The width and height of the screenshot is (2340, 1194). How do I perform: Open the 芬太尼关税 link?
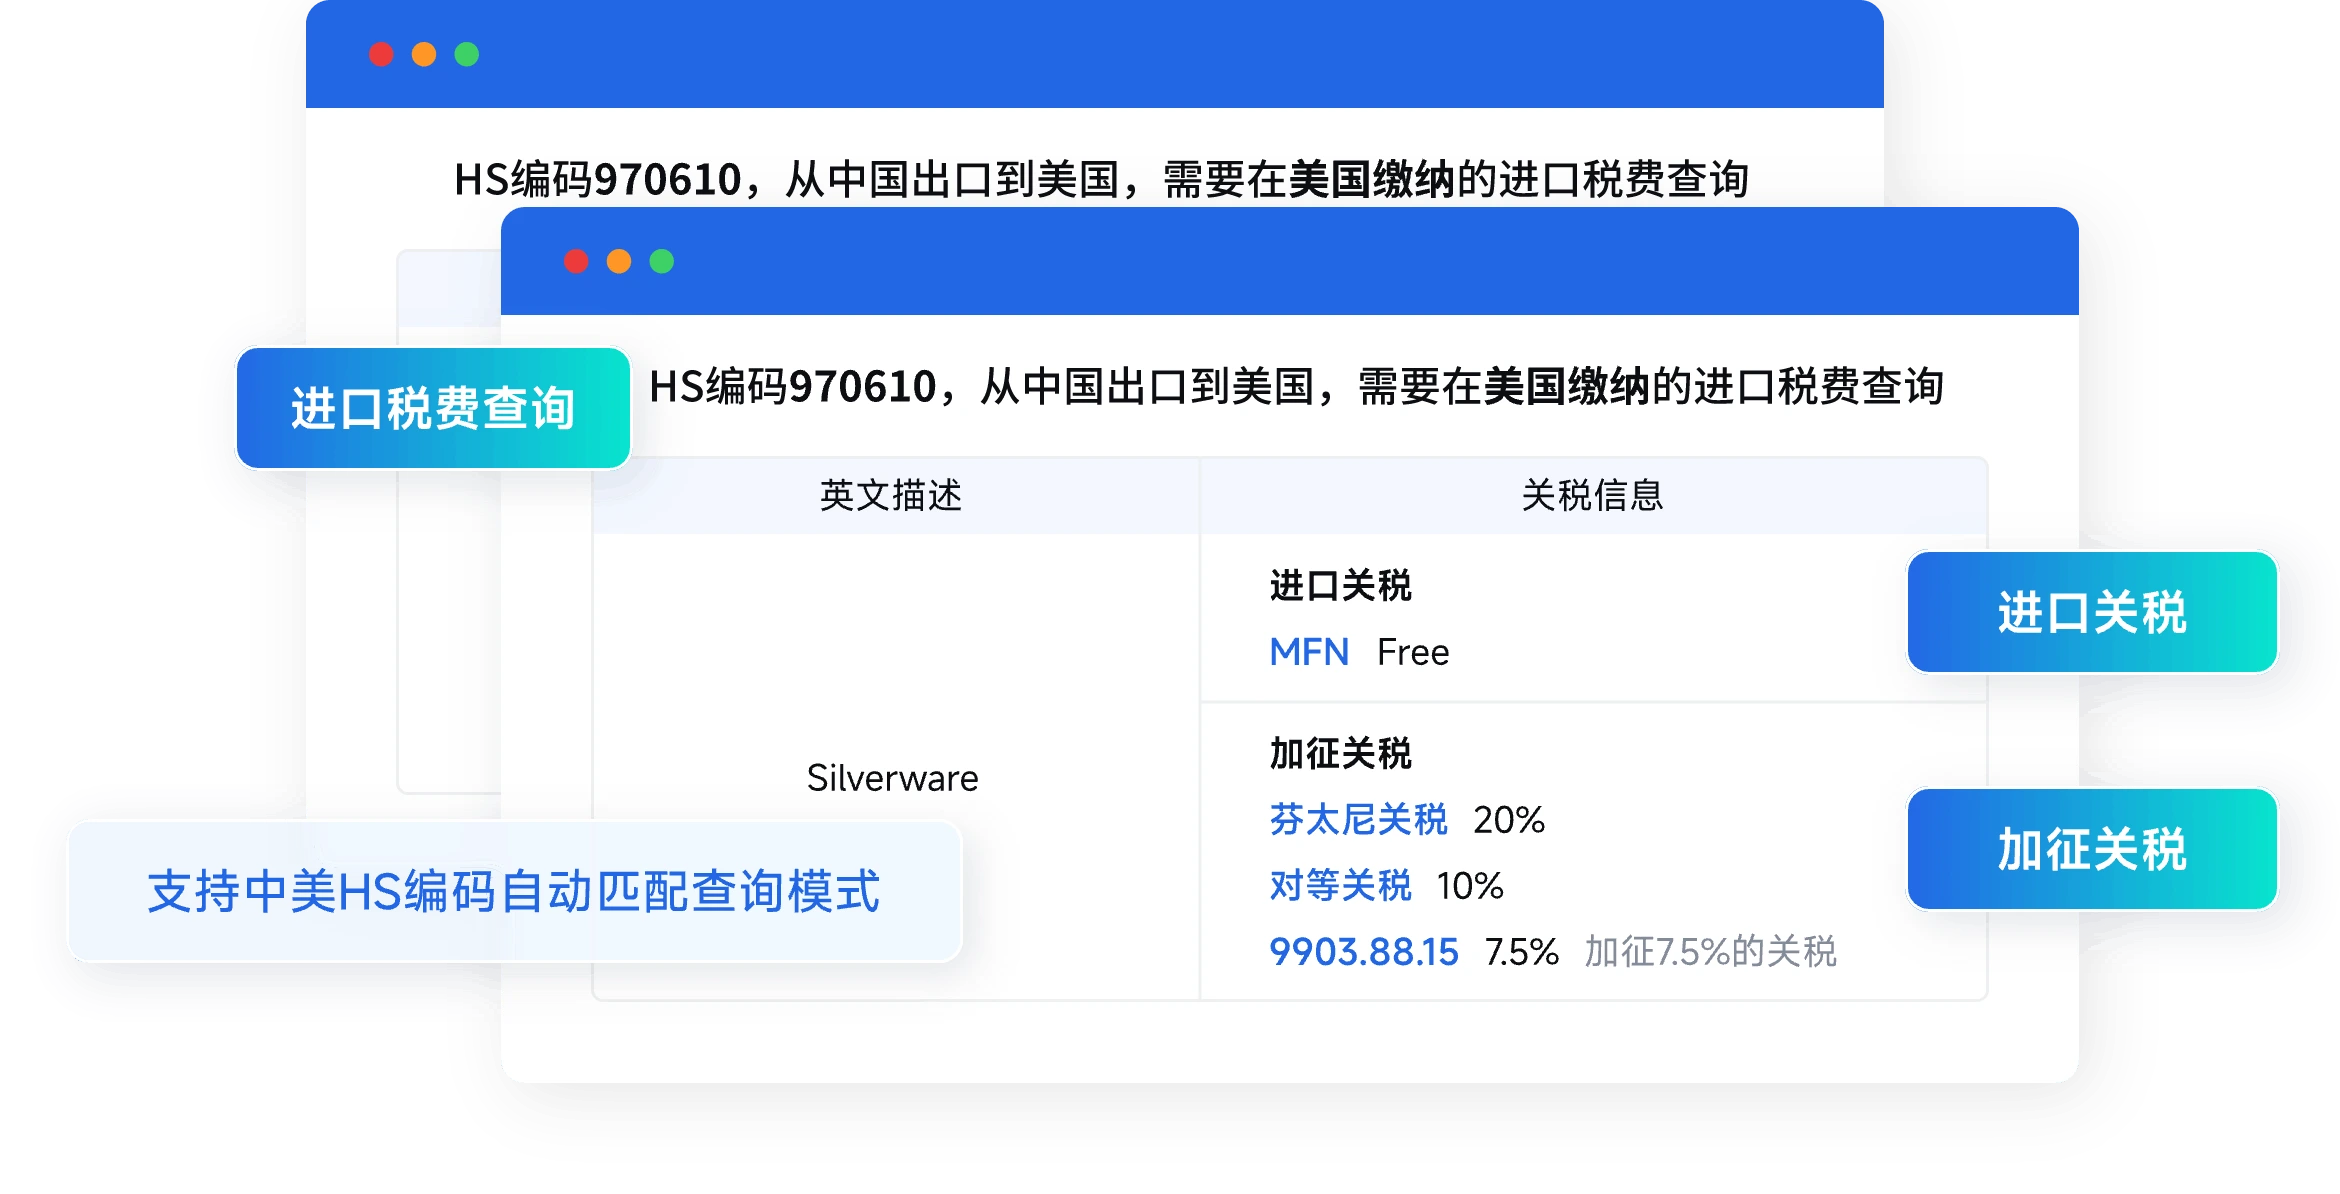coord(1358,819)
